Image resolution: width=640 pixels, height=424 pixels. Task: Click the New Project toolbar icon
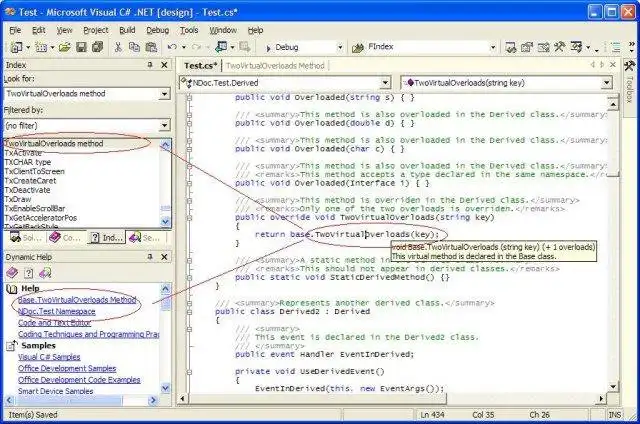click(x=16, y=47)
